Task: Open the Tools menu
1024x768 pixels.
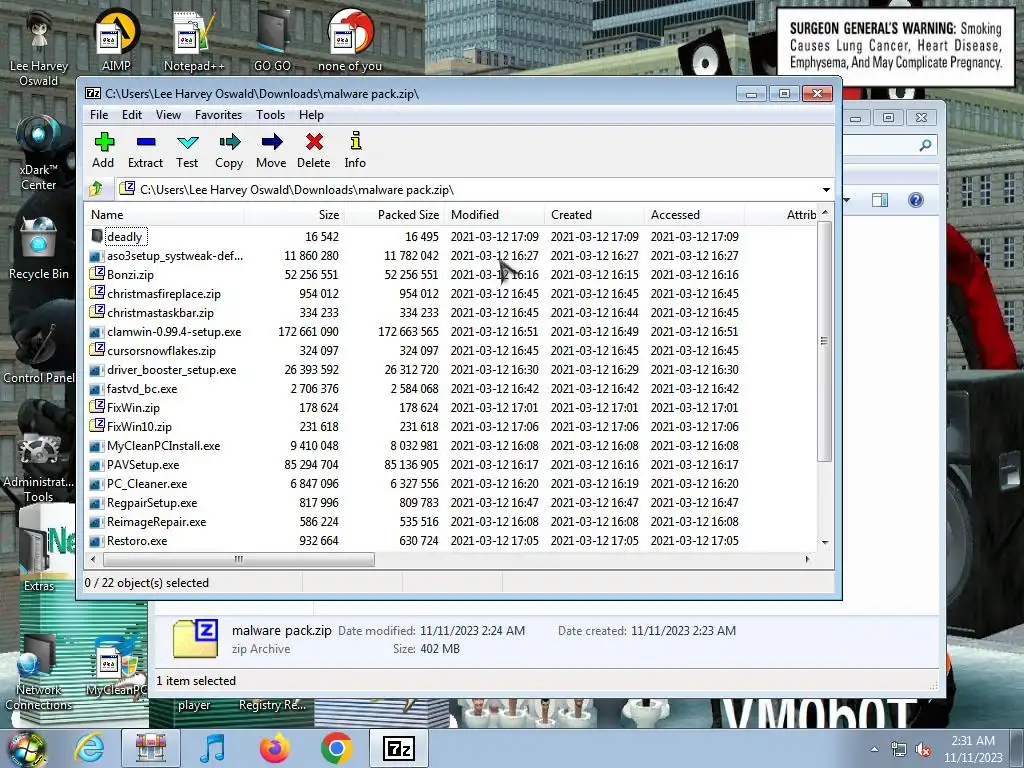Action: click(x=270, y=115)
